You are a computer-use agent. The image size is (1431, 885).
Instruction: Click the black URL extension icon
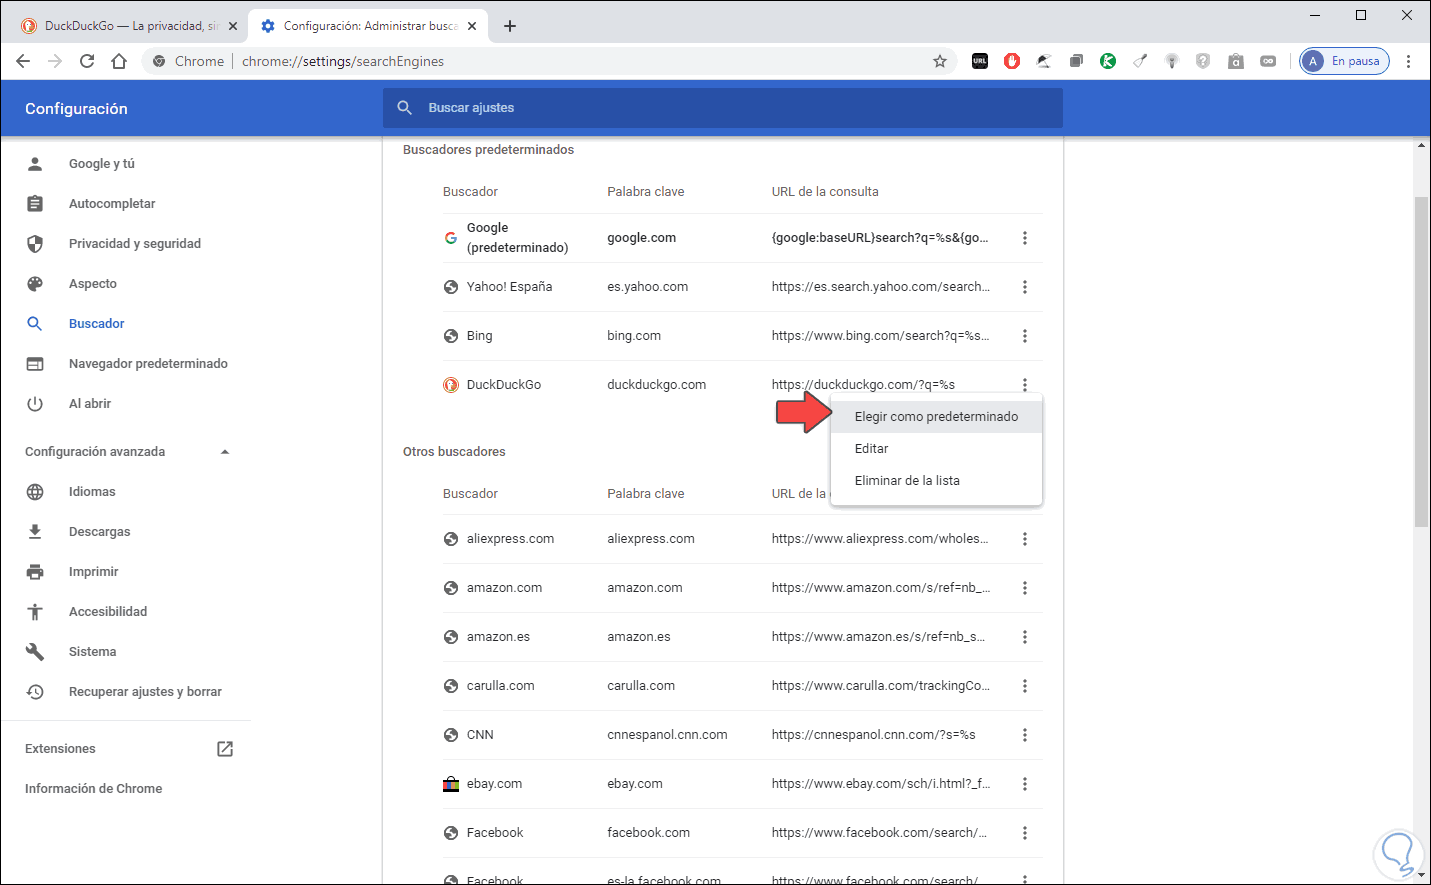pos(980,61)
